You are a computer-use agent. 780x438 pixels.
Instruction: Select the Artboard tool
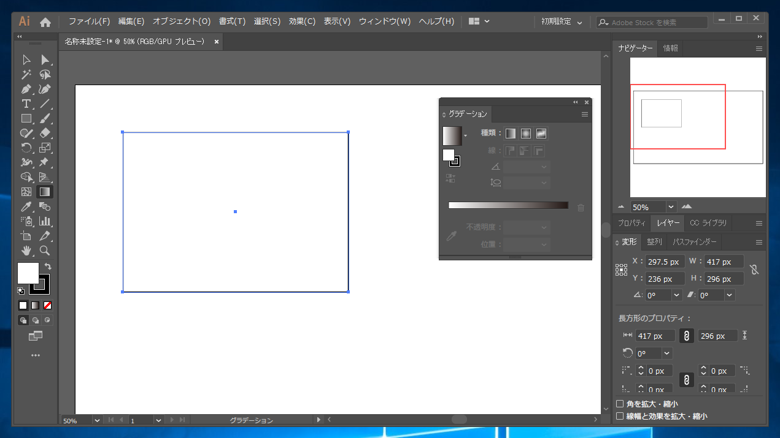pyautogui.click(x=26, y=236)
